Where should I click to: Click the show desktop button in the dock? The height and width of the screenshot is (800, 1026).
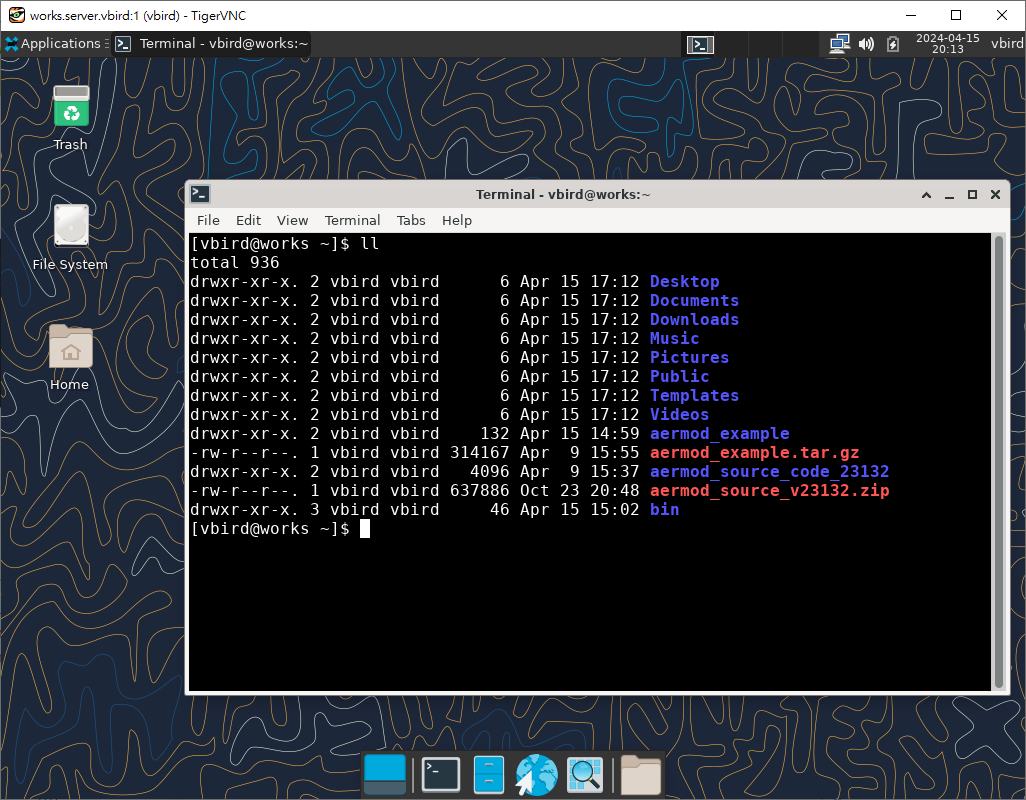[385, 774]
